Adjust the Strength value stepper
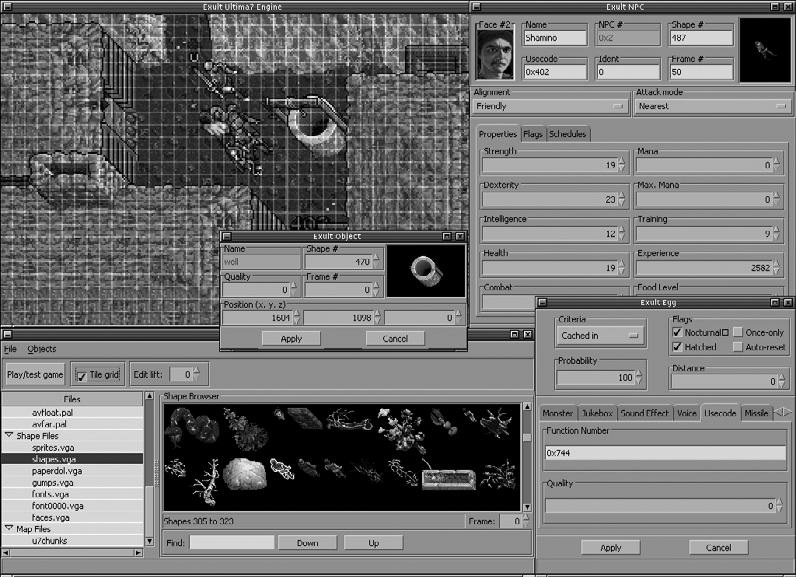This screenshot has height=577, width=796. 622,165
